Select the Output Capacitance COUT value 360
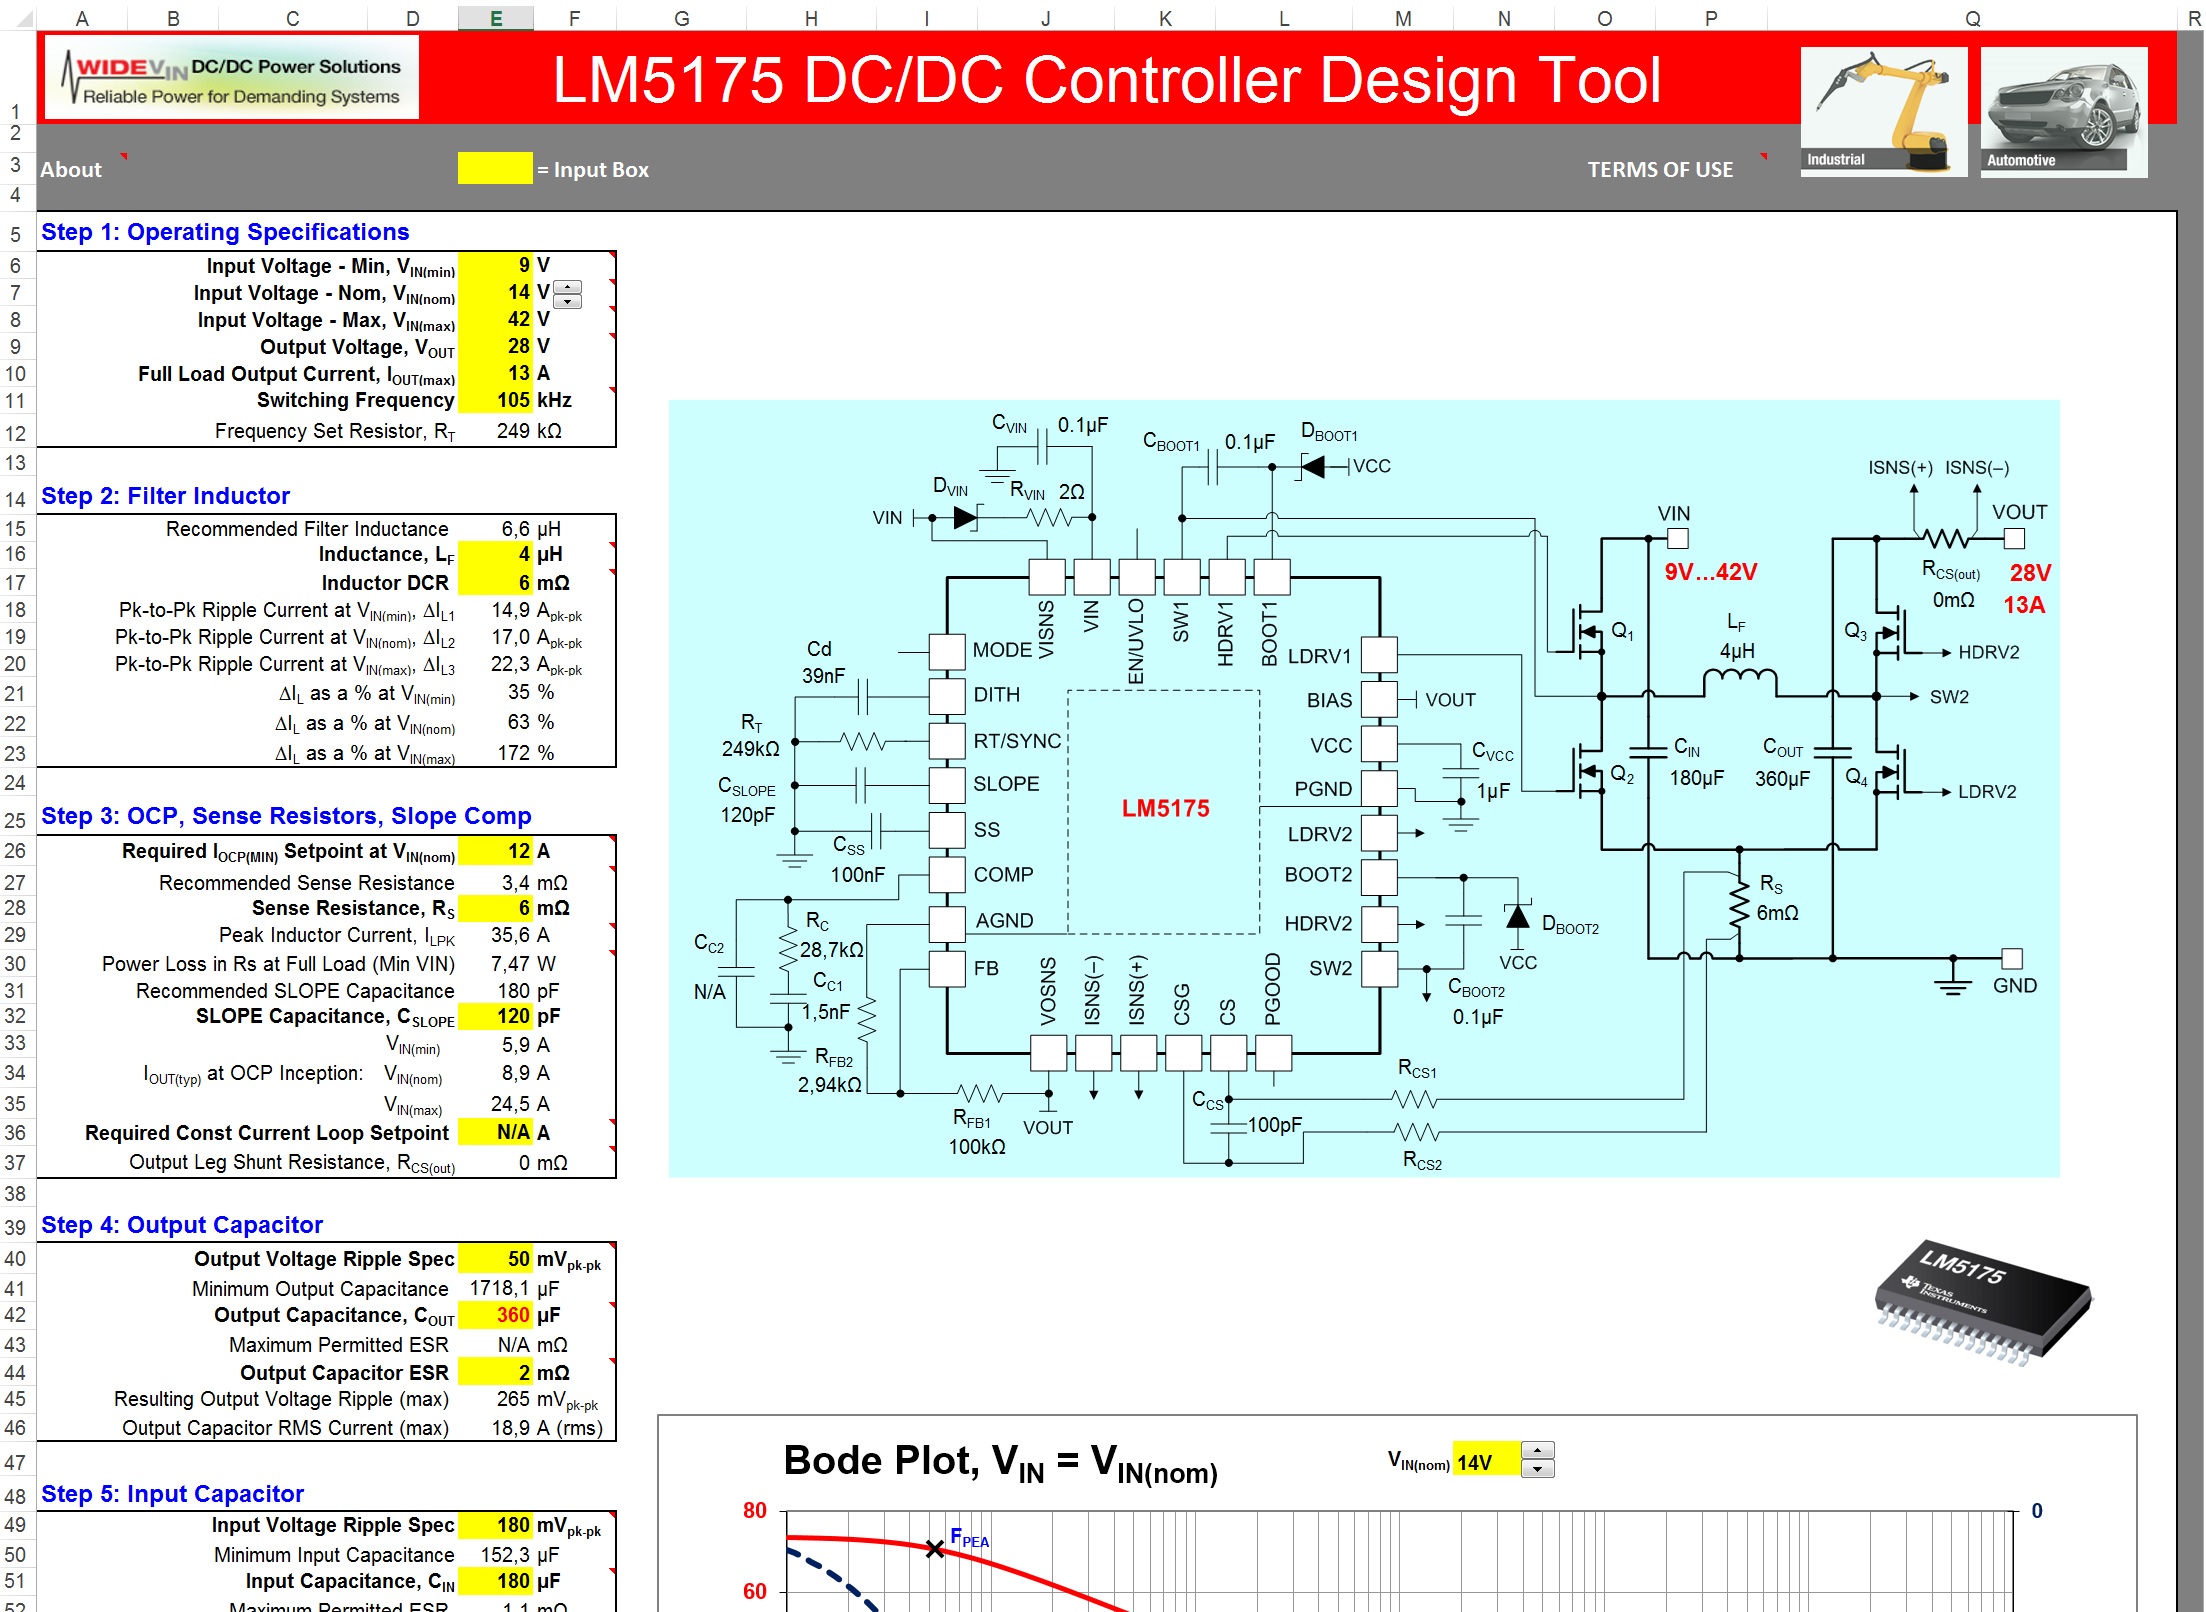Screen dimensions: 2206x1612 [x=495, y=1315]
